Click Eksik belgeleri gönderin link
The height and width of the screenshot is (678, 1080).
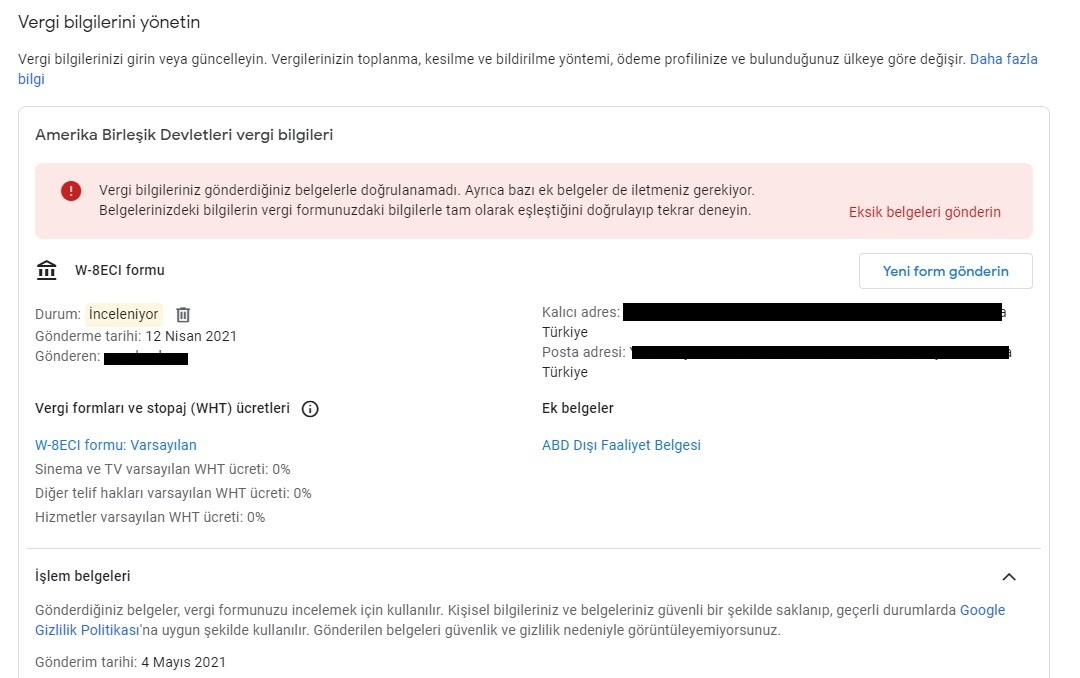point(924,212)
